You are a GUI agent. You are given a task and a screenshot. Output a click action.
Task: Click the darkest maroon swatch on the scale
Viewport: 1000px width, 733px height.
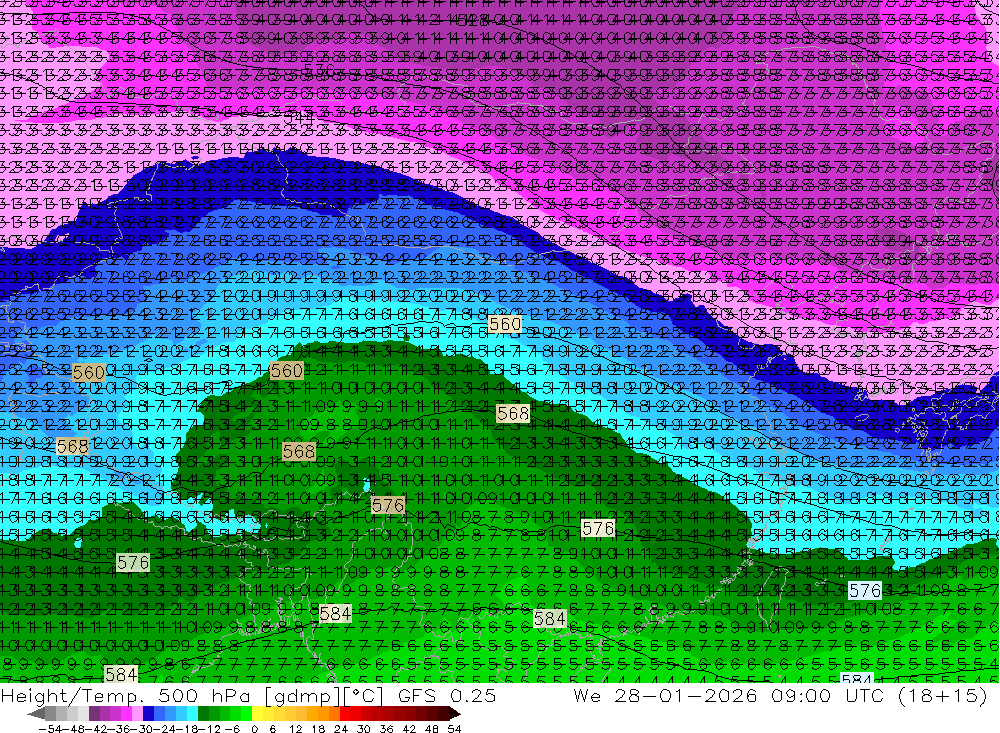point(444,714)
